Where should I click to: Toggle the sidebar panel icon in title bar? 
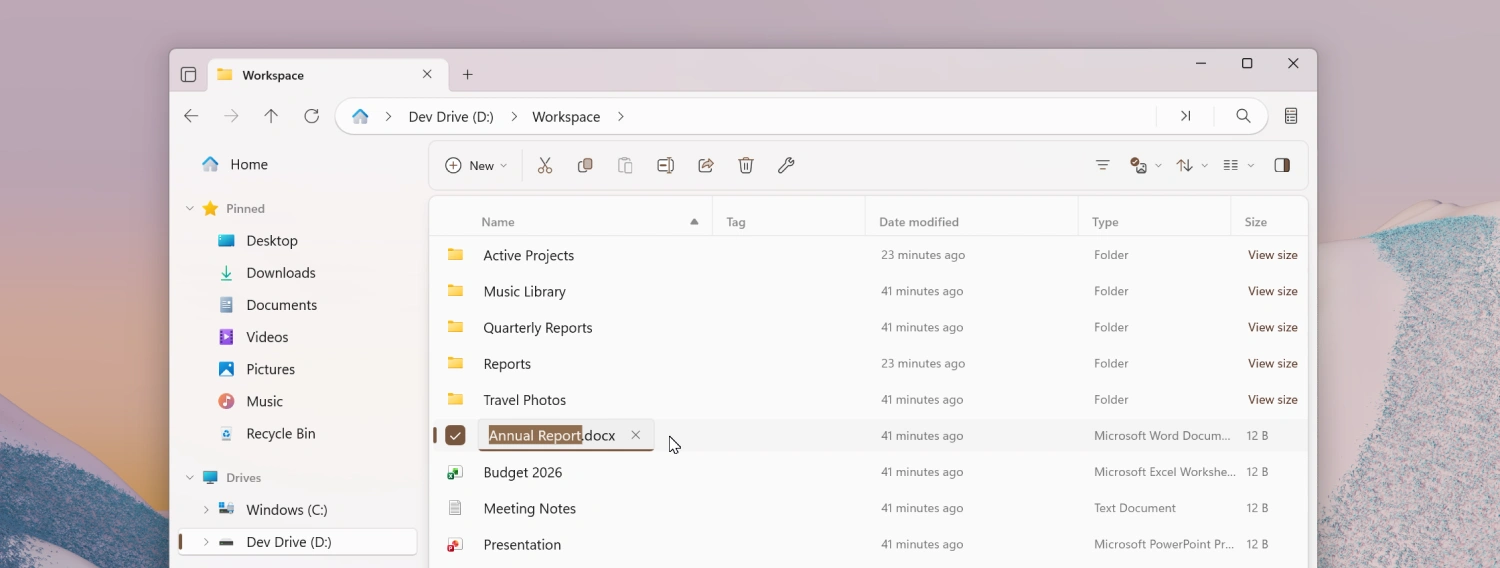[188, 75]
